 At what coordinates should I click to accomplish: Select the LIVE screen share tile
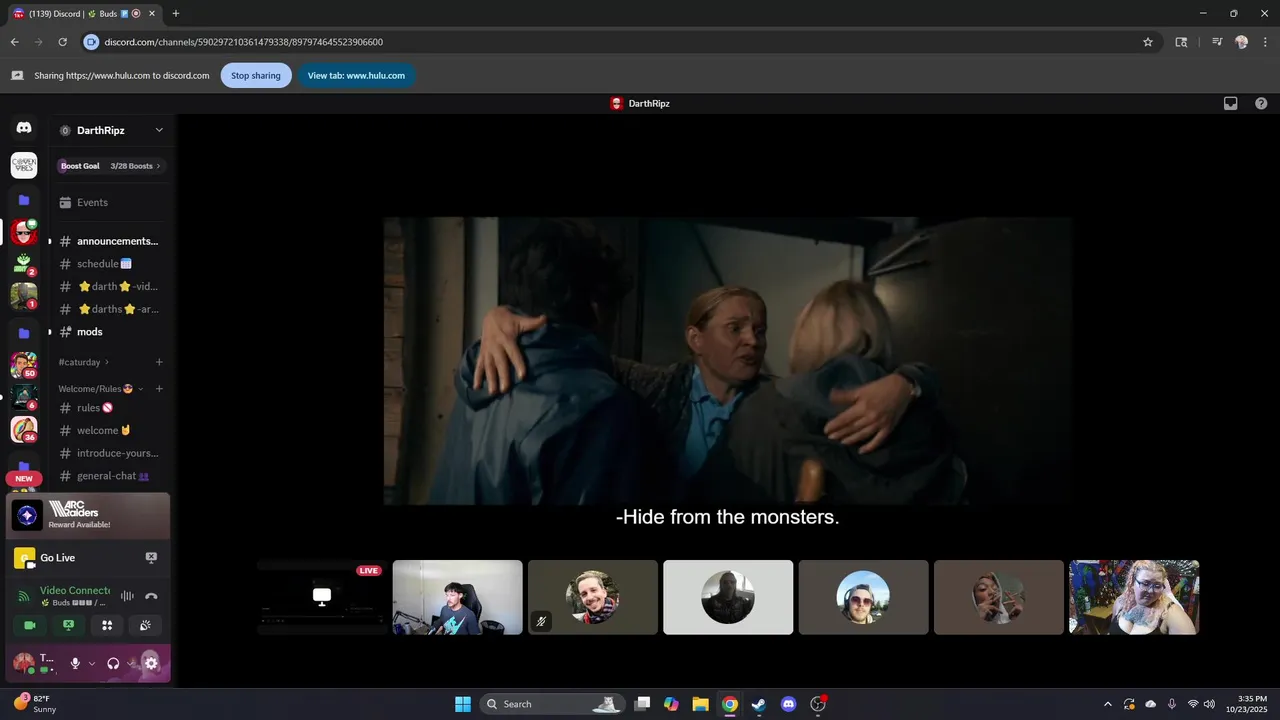(x=322, y=597)
